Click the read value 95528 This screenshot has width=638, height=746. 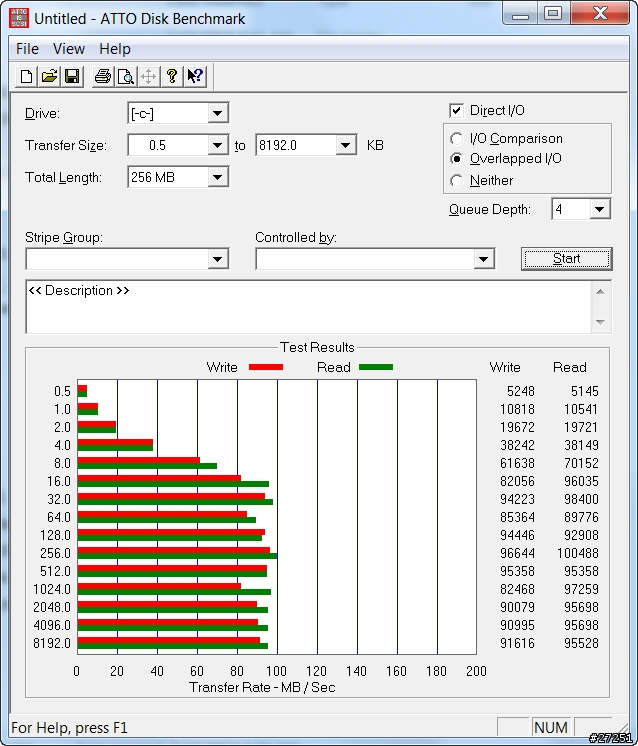click(581, 643)
